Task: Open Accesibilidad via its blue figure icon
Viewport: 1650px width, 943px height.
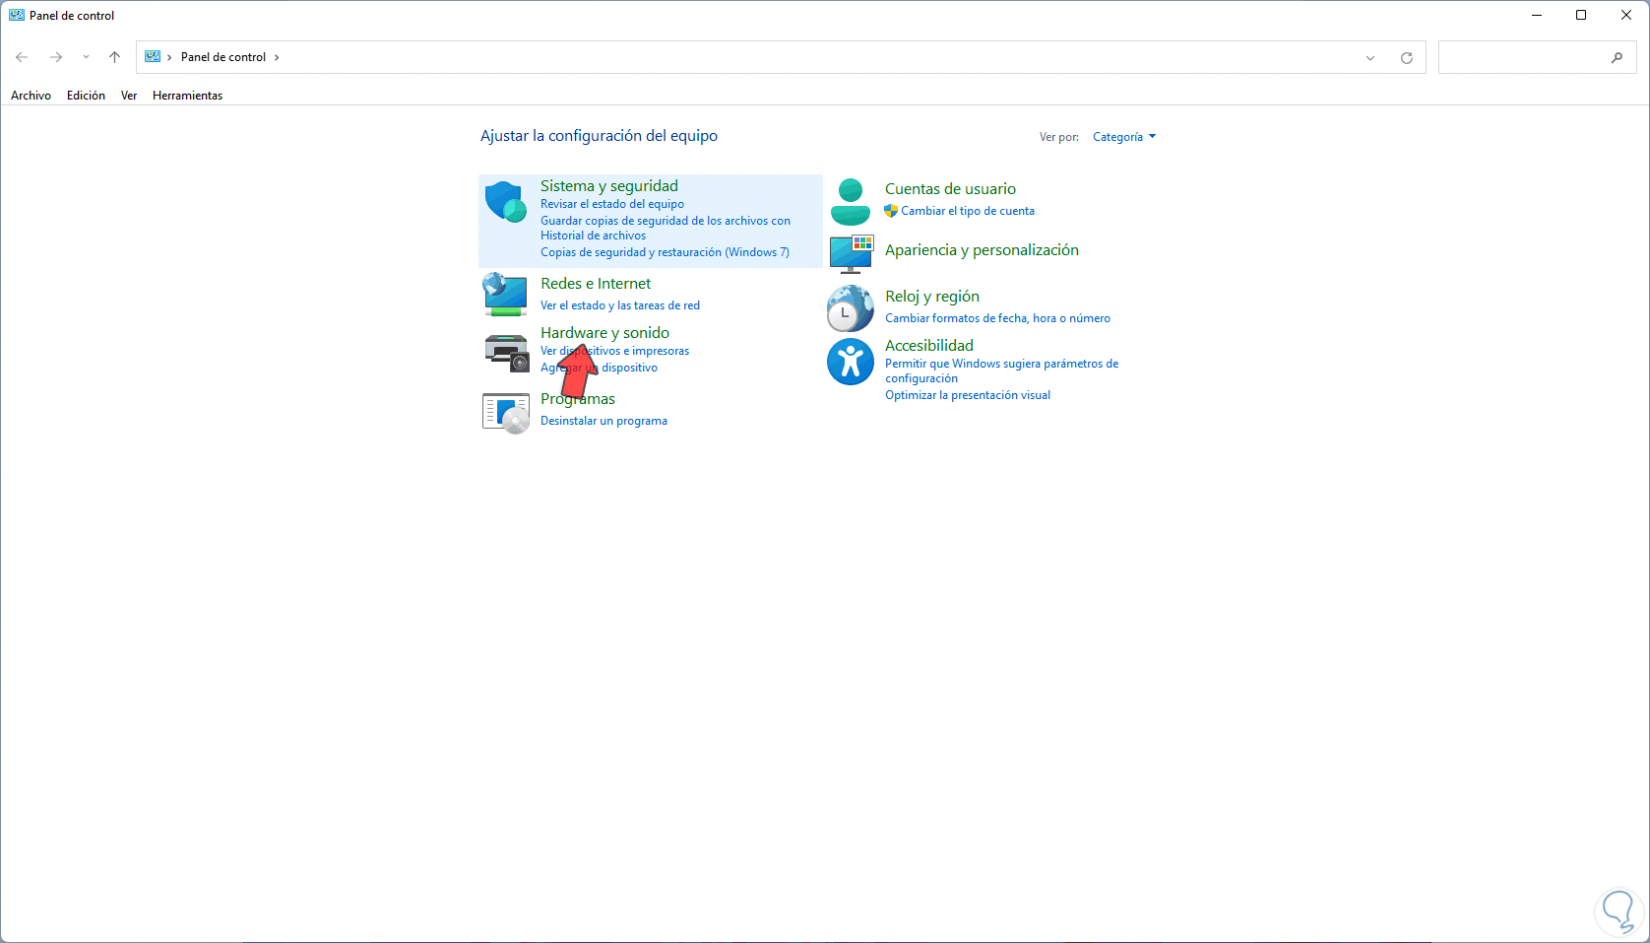Action: (850, 361)
